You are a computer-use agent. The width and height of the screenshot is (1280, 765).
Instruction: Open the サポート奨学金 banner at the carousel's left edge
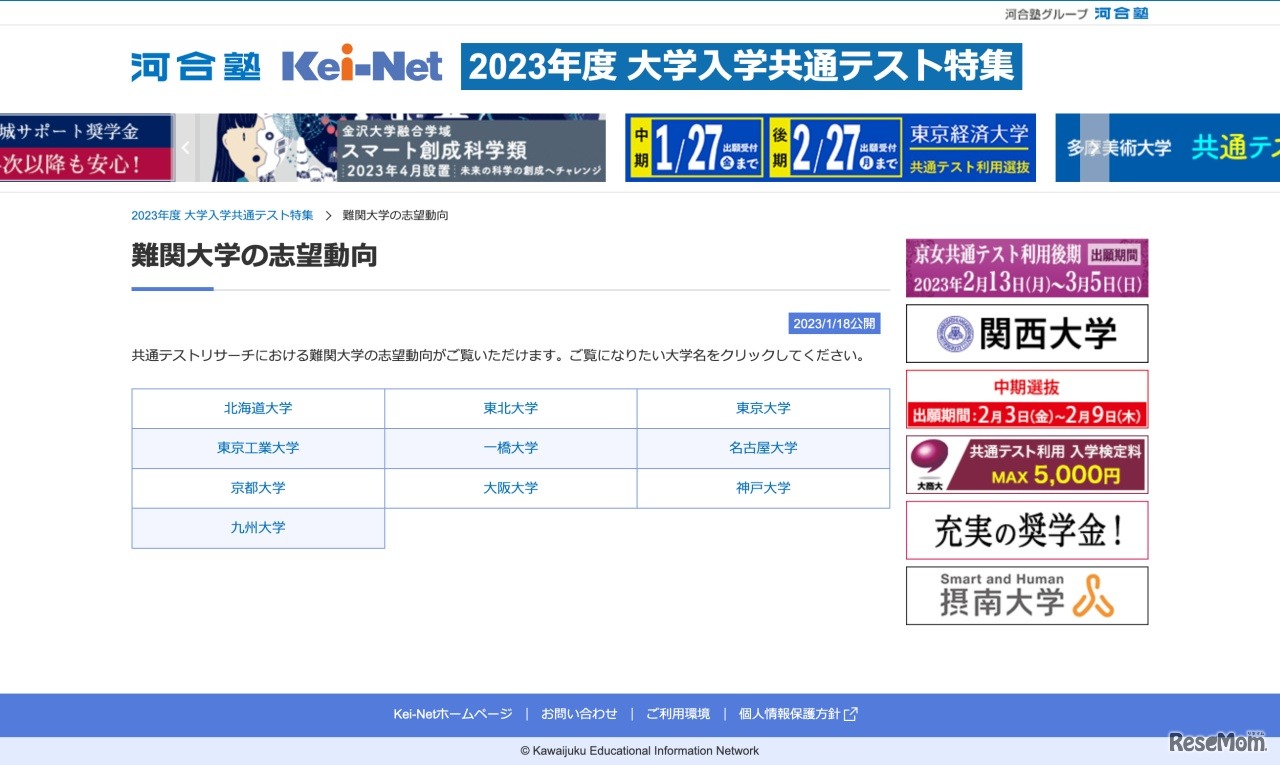coord(87,148)
